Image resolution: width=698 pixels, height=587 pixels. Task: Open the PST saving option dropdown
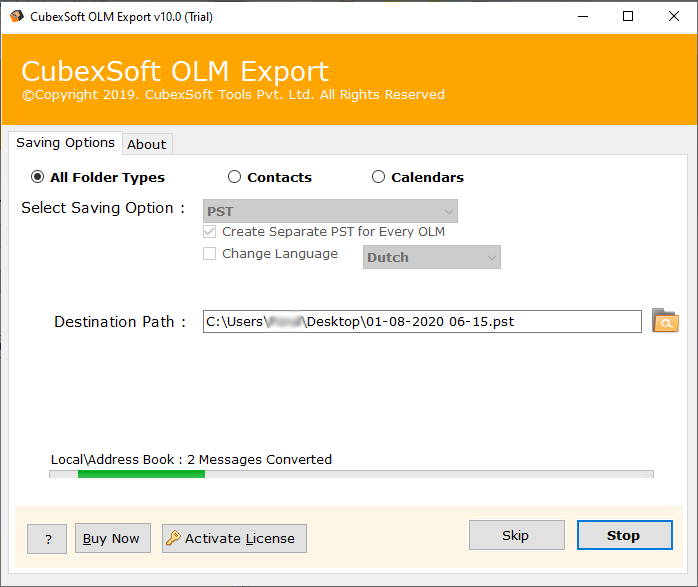coord(330,211)
